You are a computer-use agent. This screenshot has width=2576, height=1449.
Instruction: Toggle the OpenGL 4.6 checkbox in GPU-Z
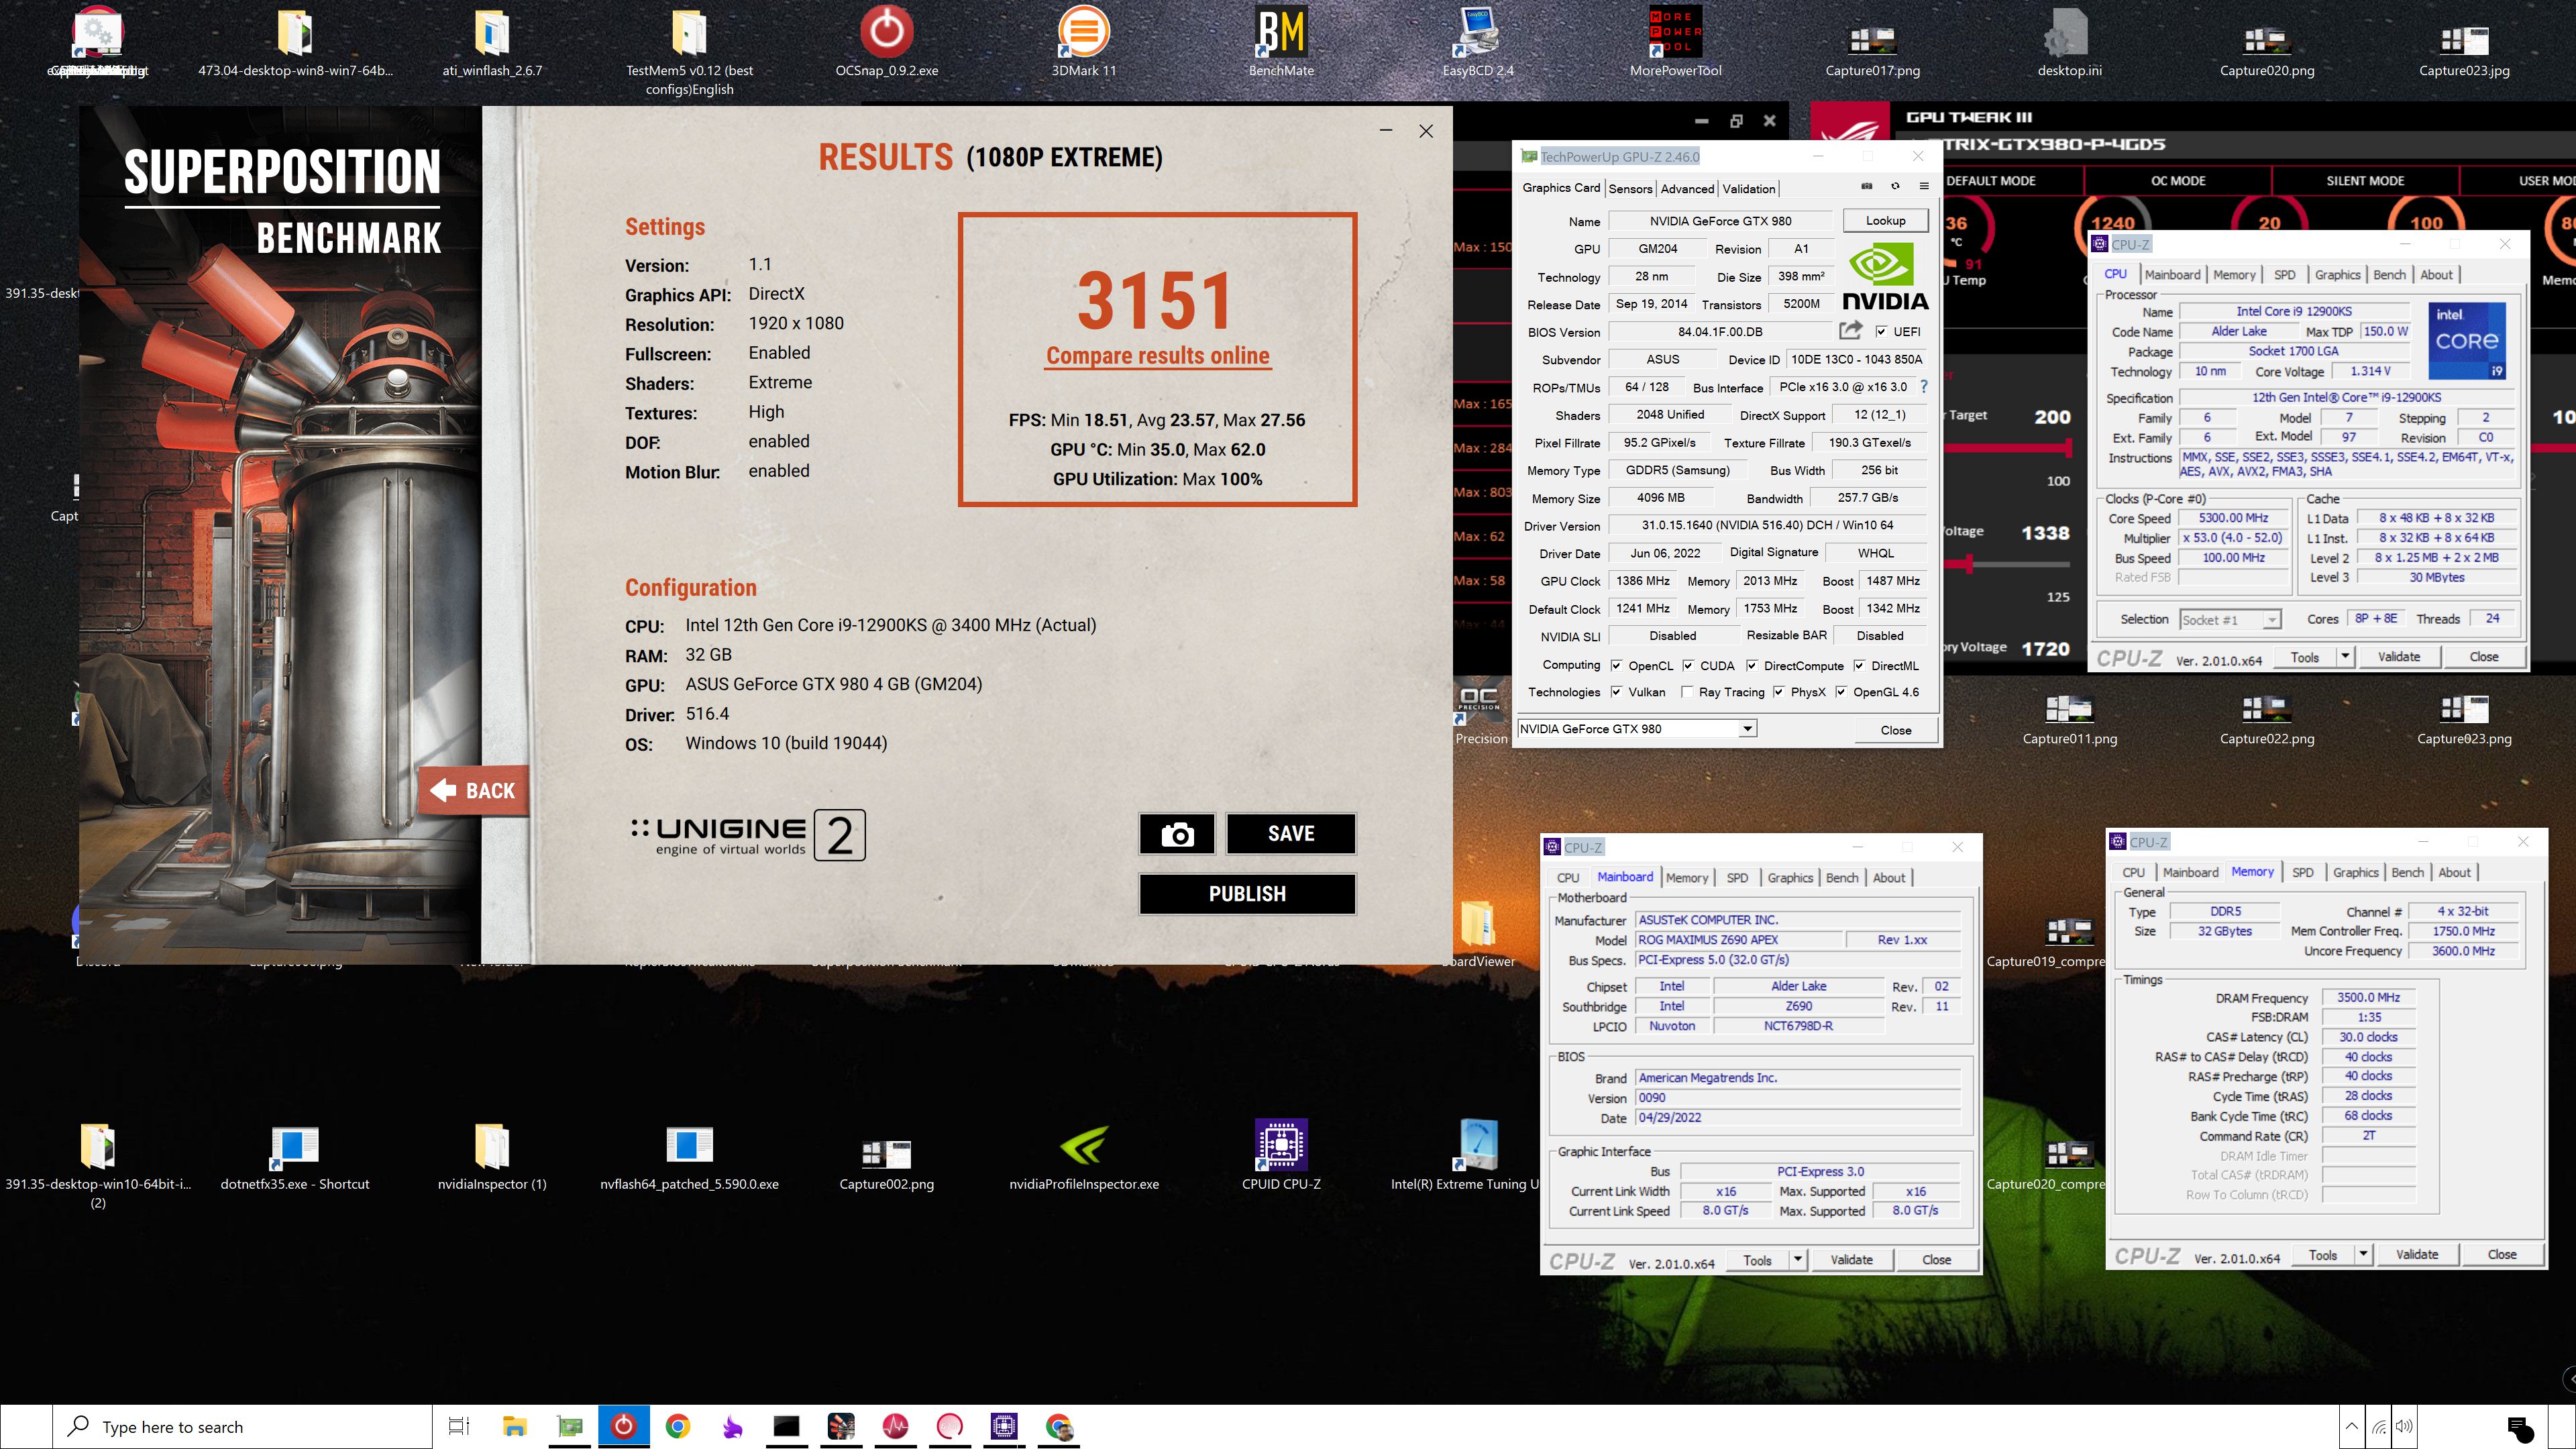coord(1841,691)
